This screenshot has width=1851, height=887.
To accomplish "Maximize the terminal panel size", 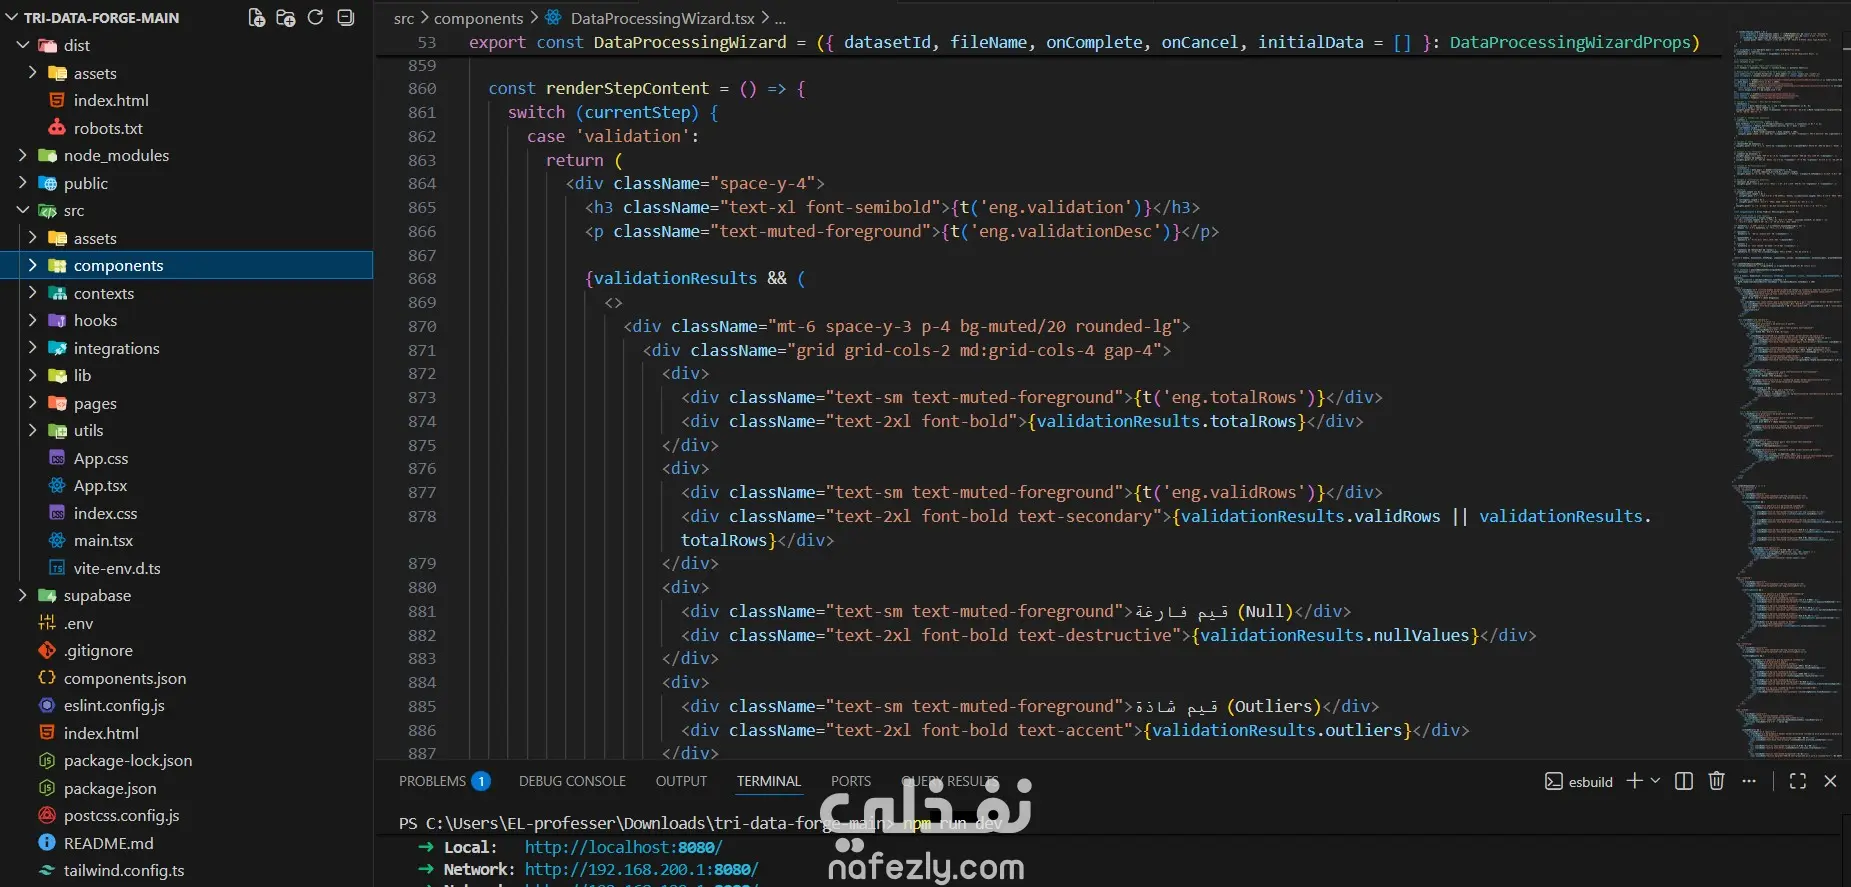I will 1798,781.
